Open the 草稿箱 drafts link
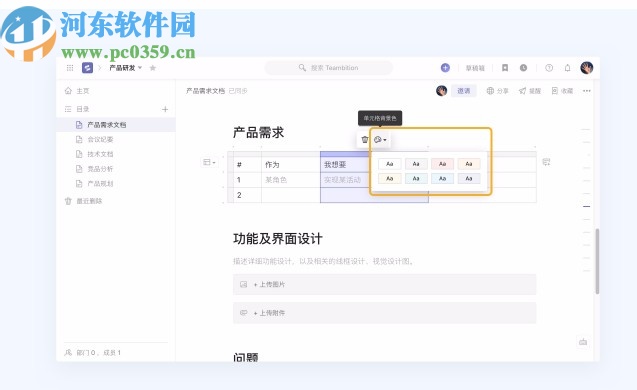Screen dimensions: 637x390 coord(475,68)
